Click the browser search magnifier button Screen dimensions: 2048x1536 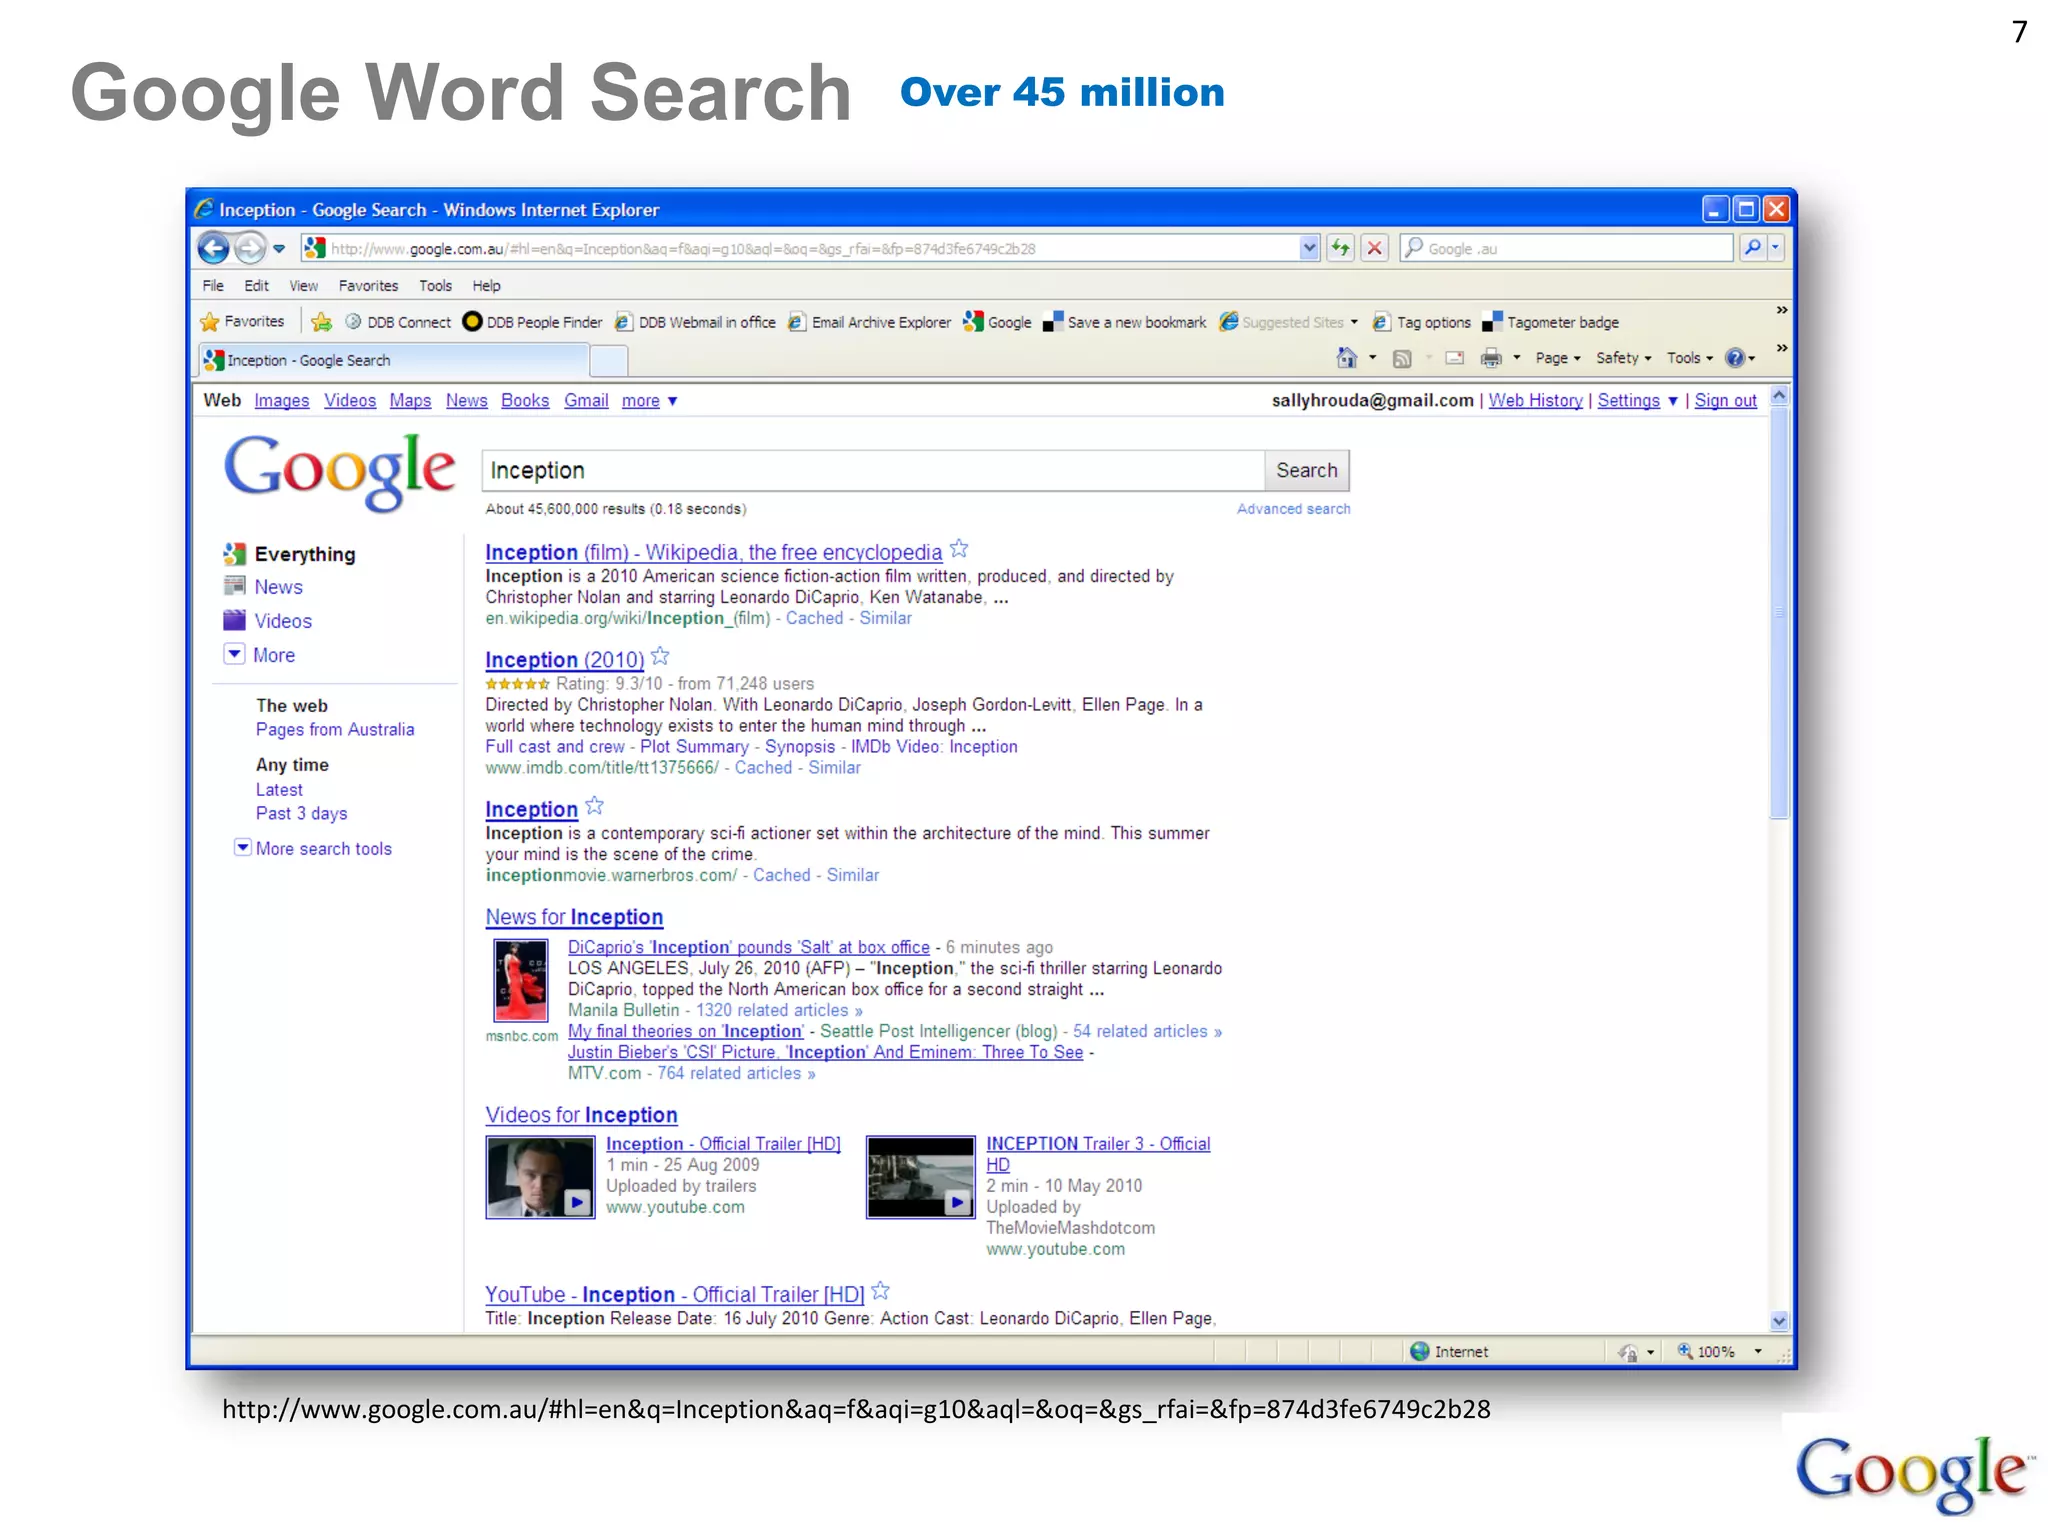[x=1752, y=248]
